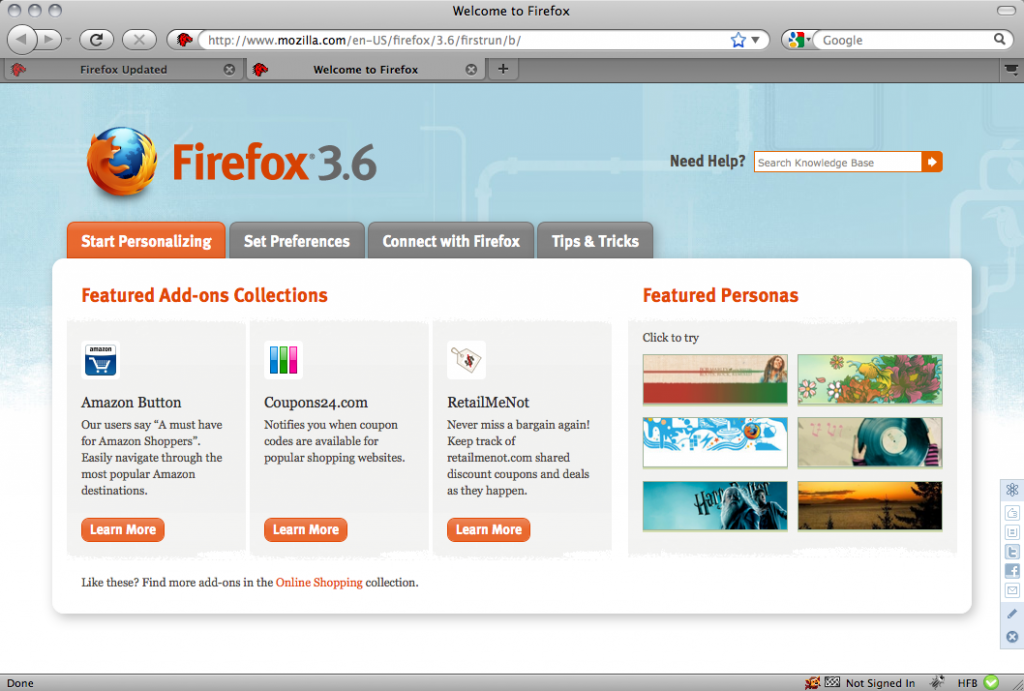Open the Google search engine dropdown
1024x691 pixels.
798,40
